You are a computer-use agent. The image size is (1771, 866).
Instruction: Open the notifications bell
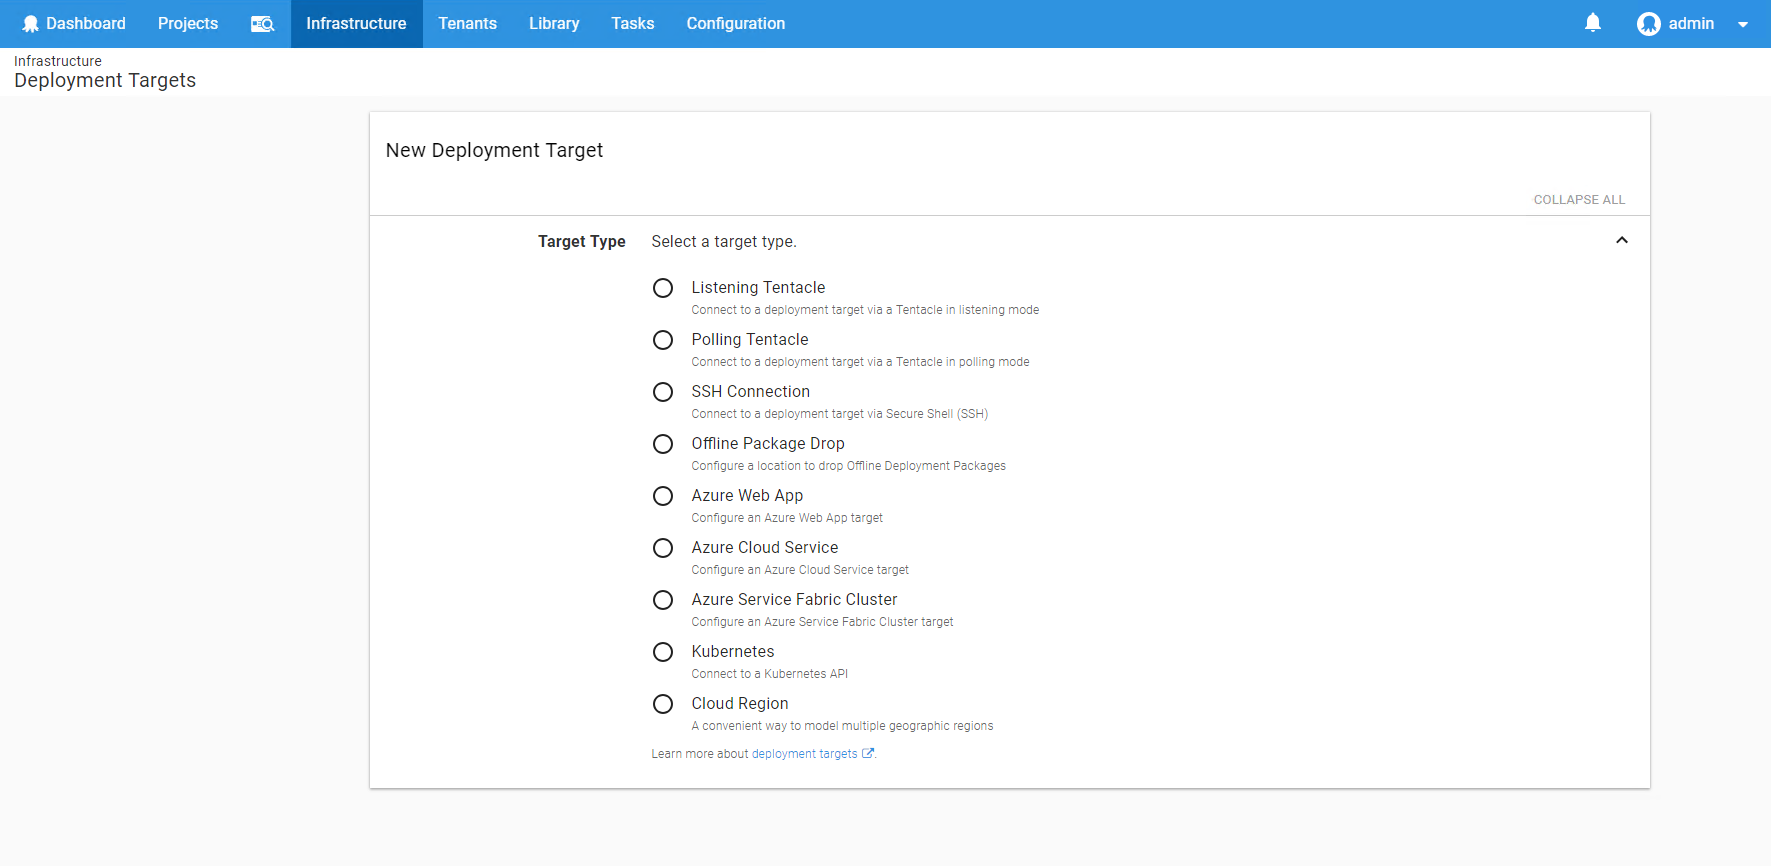click(x=1593, y=23)
